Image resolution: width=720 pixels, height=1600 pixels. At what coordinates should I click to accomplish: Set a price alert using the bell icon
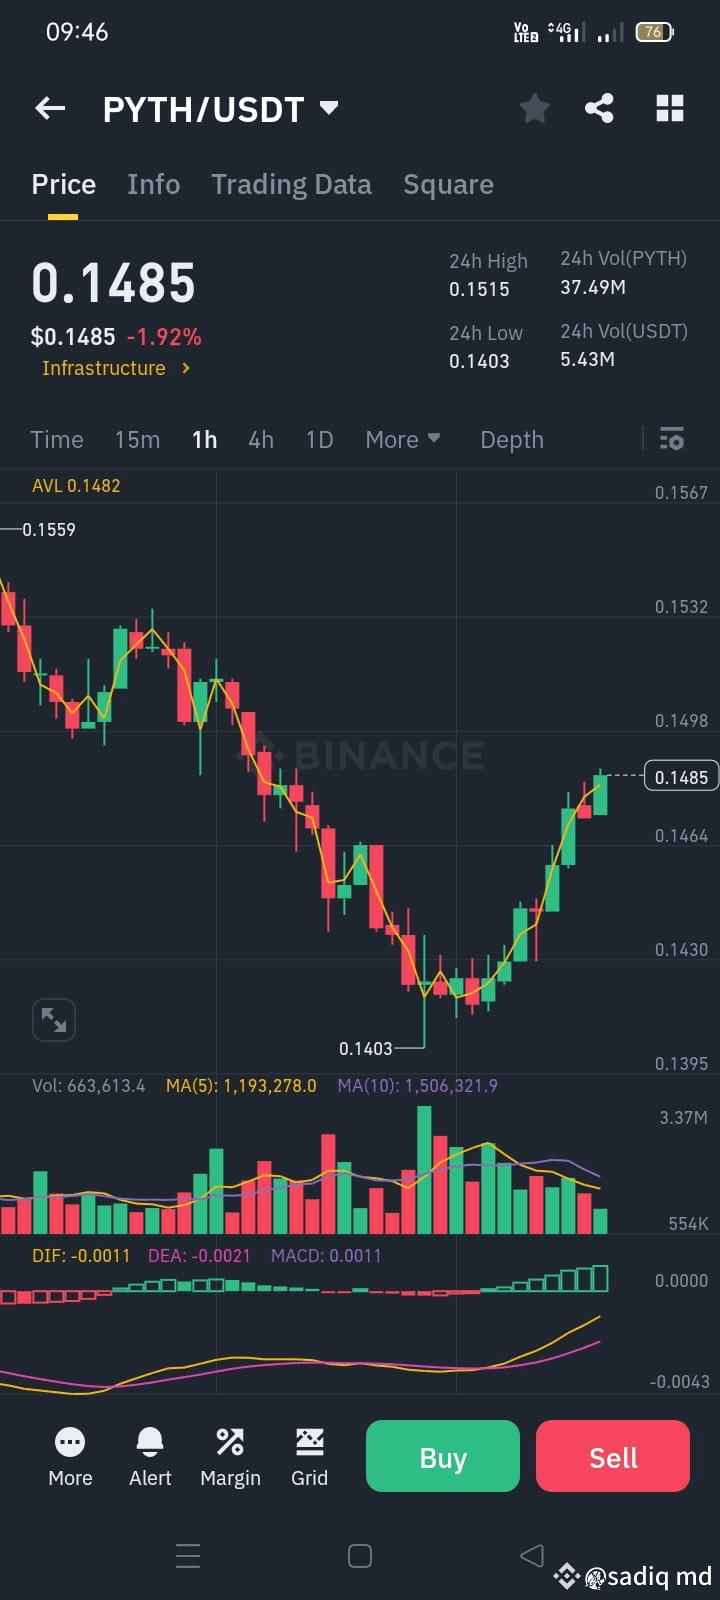click(x=149, y=1442)
